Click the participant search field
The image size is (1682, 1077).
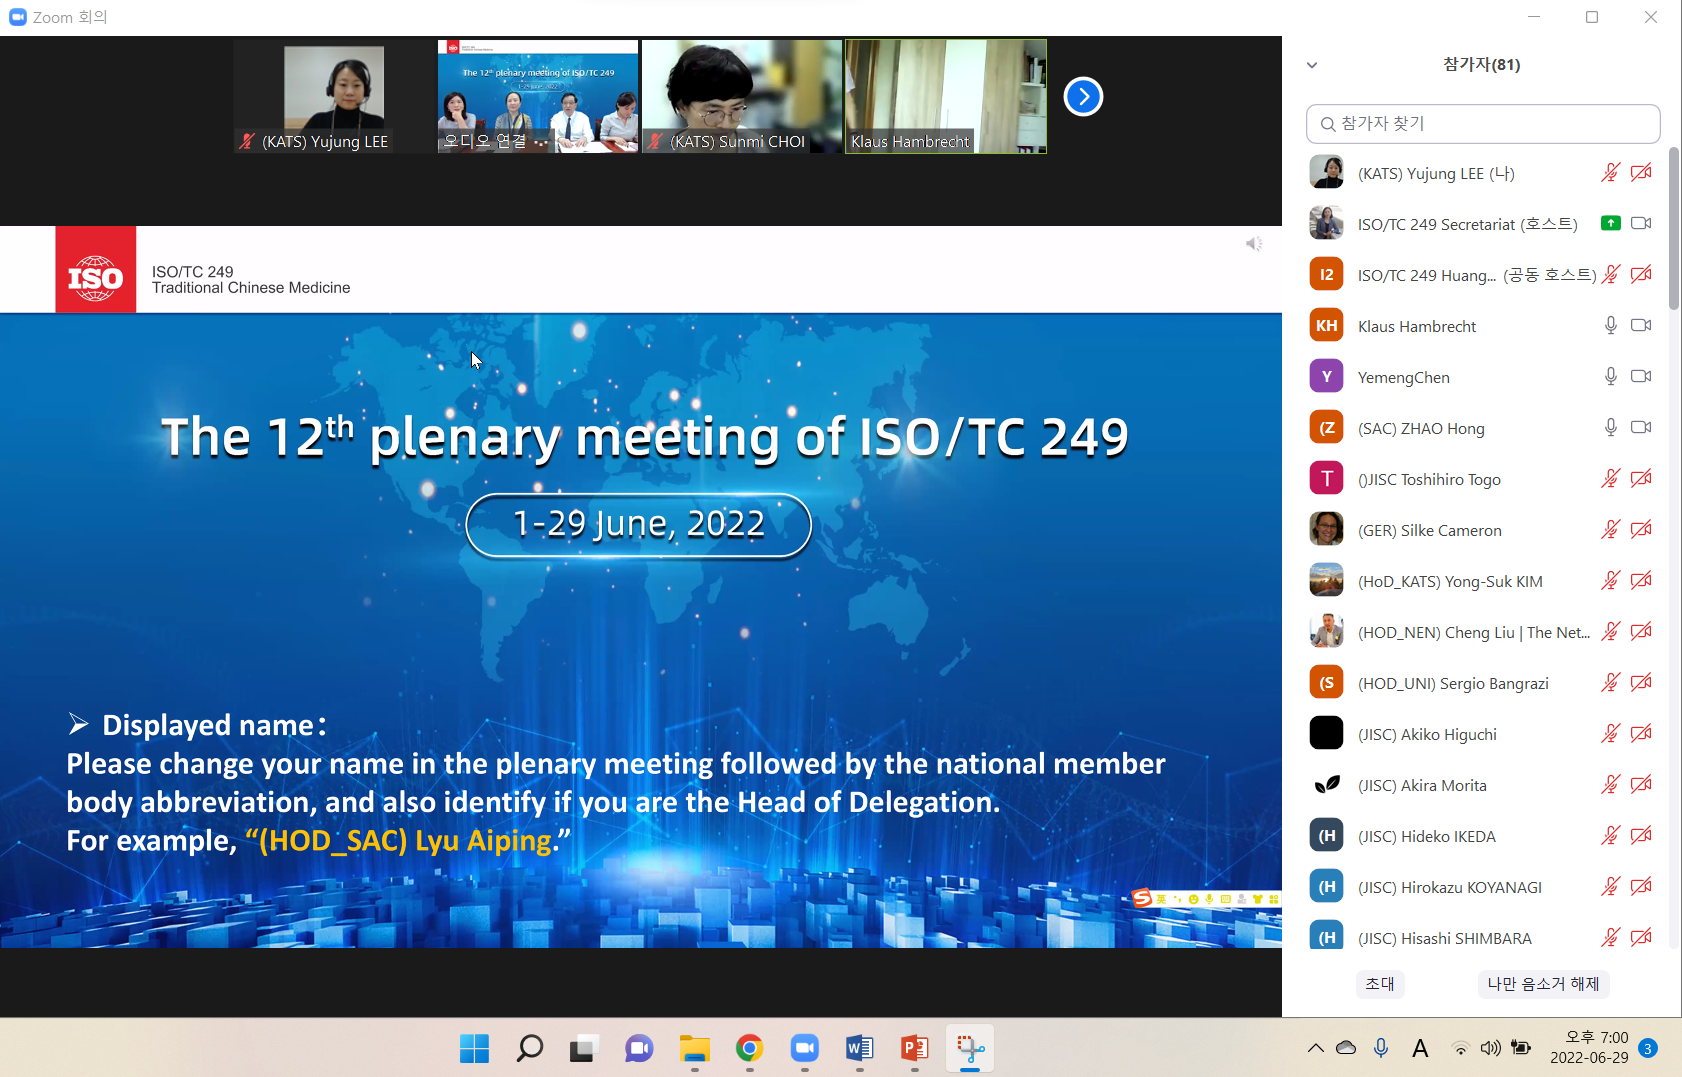pyautogui.click(x=1482, y=124)
